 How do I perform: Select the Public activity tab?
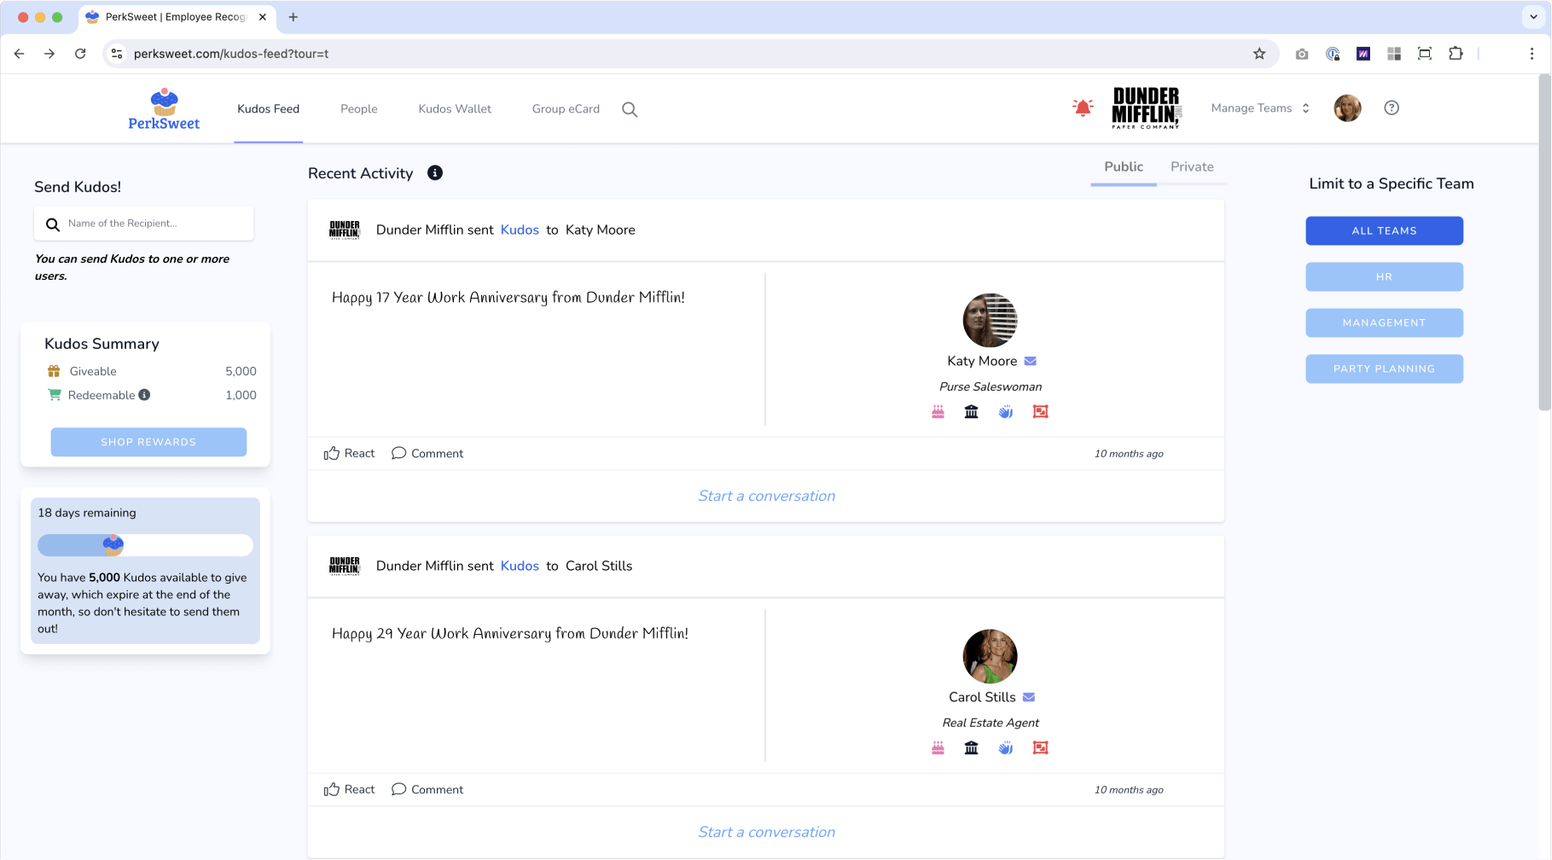tap(1124, 167)
